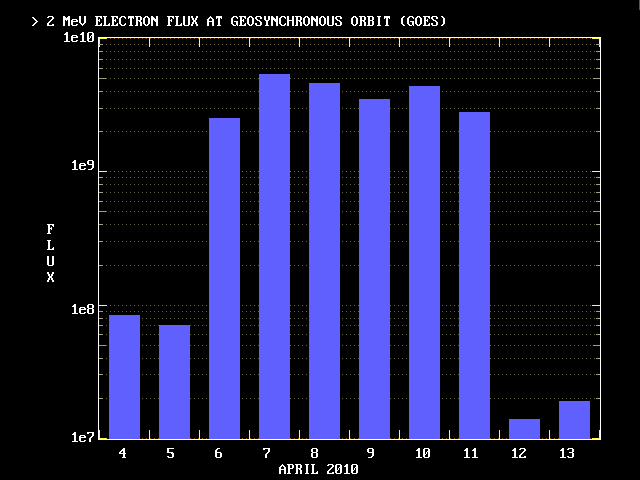The height and width of the screenshot is (480, 640).
Task: Click x-axis date label 11
Action: (471, 453)
